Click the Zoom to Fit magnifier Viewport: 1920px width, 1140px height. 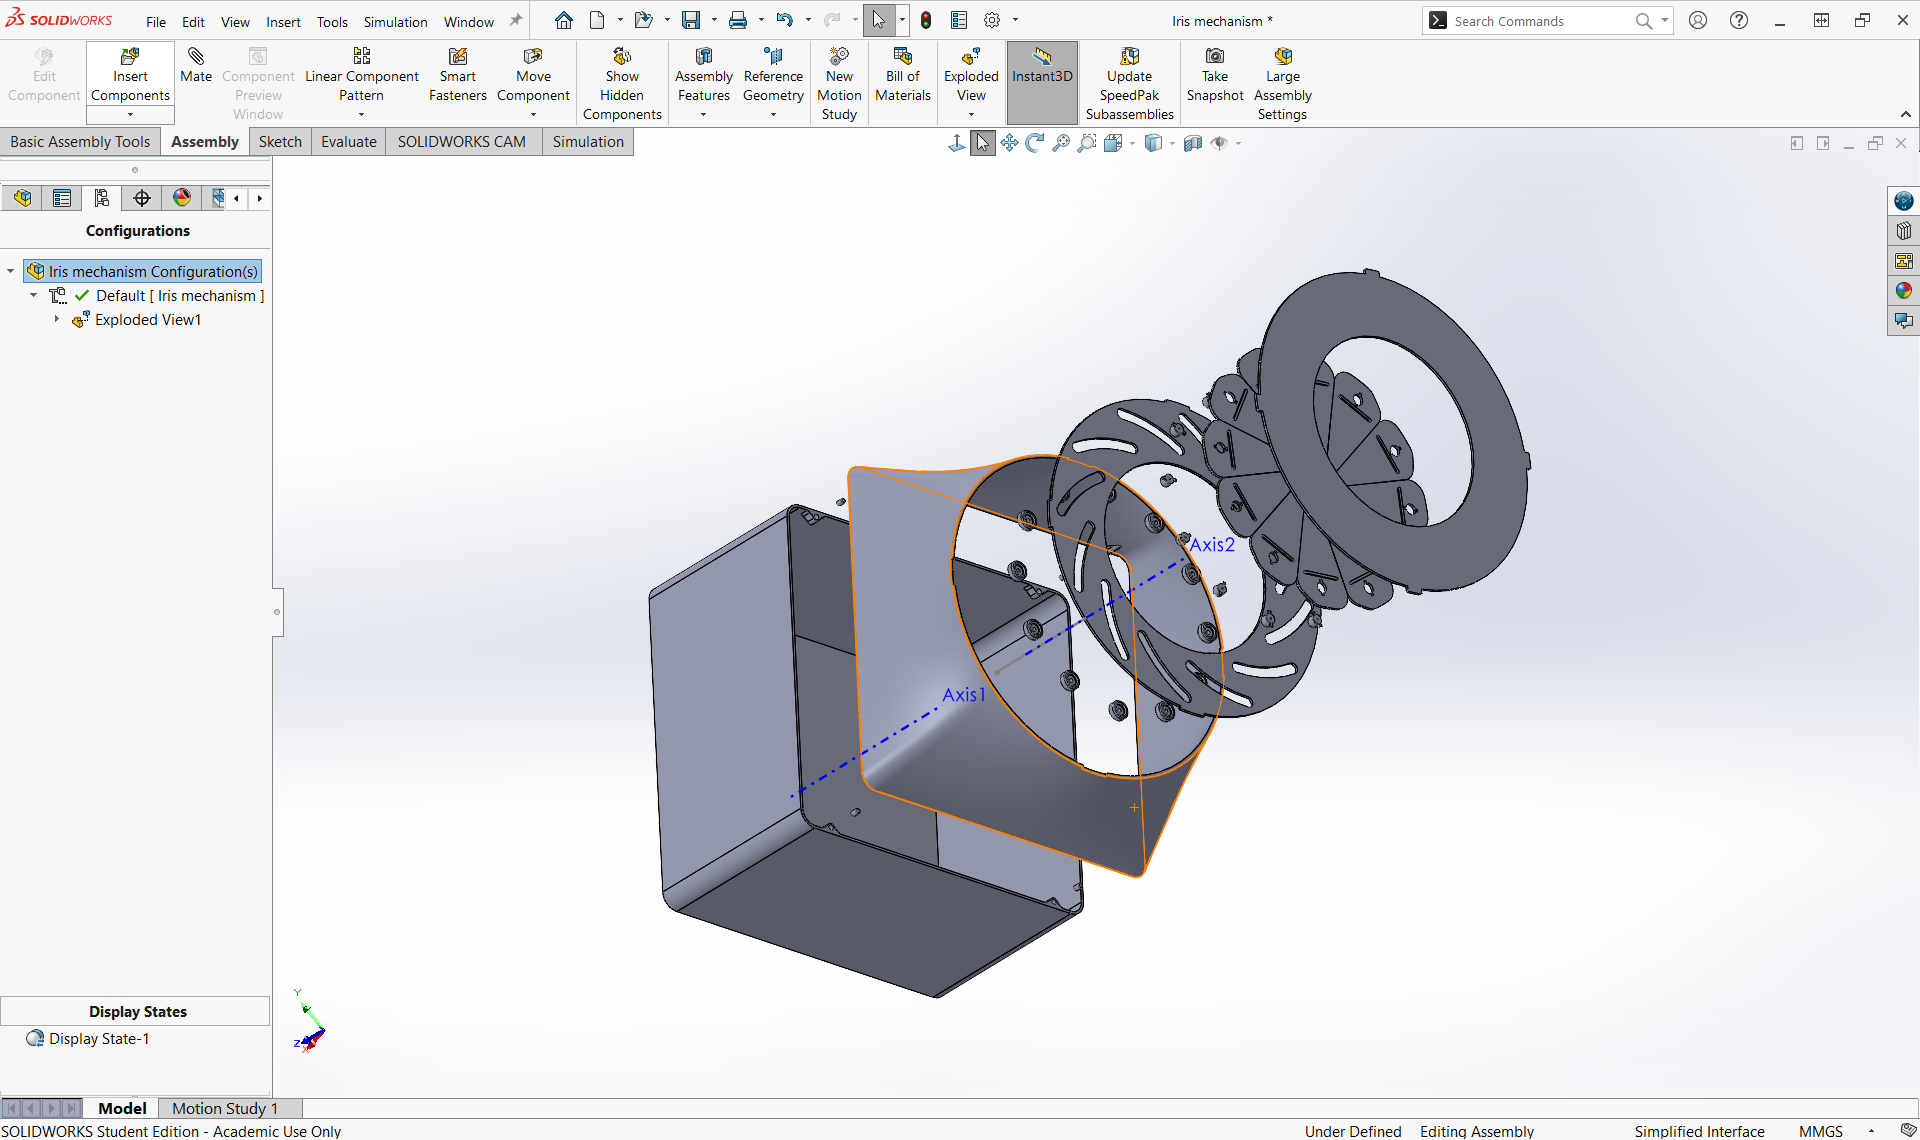(x=1061, y=143)
